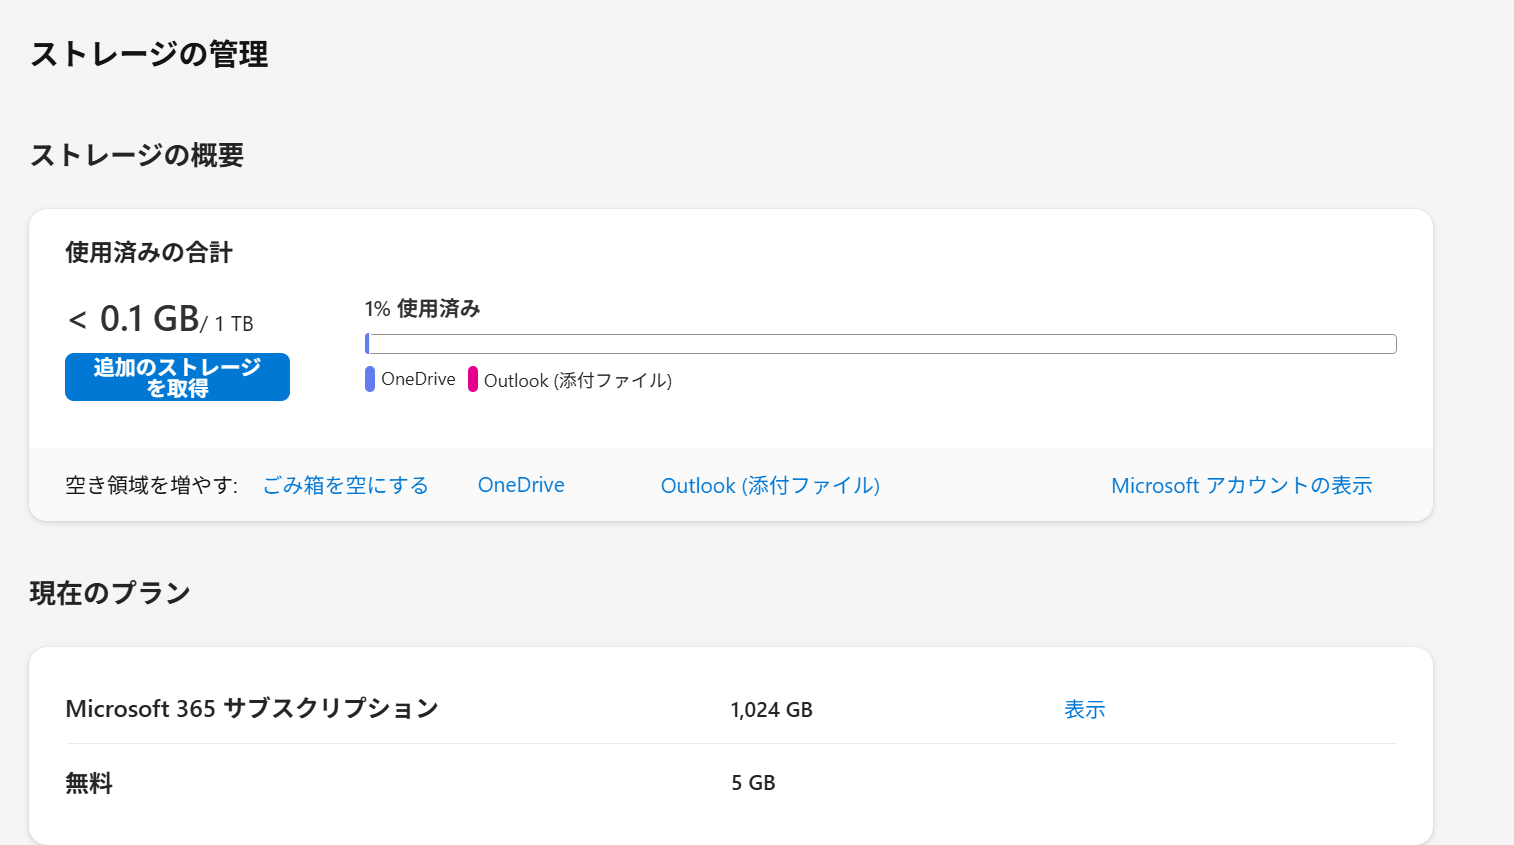
Task: Open the Outlook (添付ファイル) free-up-space link
Action: click(770, 486)
